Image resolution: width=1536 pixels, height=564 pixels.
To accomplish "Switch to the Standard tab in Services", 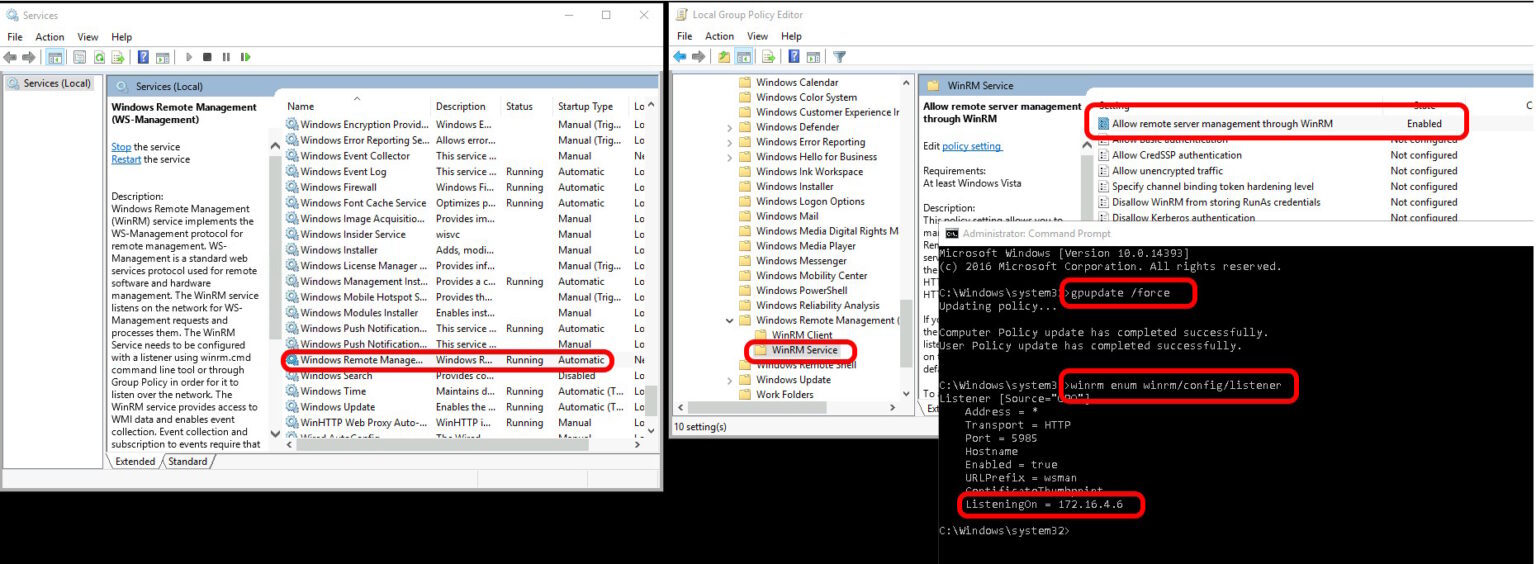I will [187, 462].
